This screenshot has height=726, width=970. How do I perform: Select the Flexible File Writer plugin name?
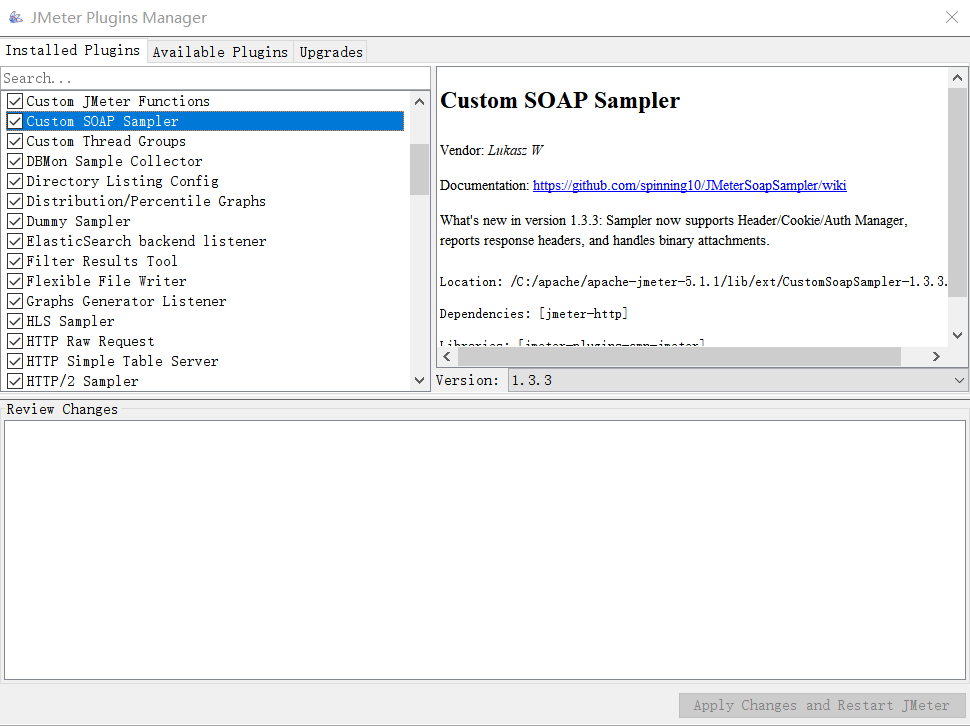coord(106,281)
